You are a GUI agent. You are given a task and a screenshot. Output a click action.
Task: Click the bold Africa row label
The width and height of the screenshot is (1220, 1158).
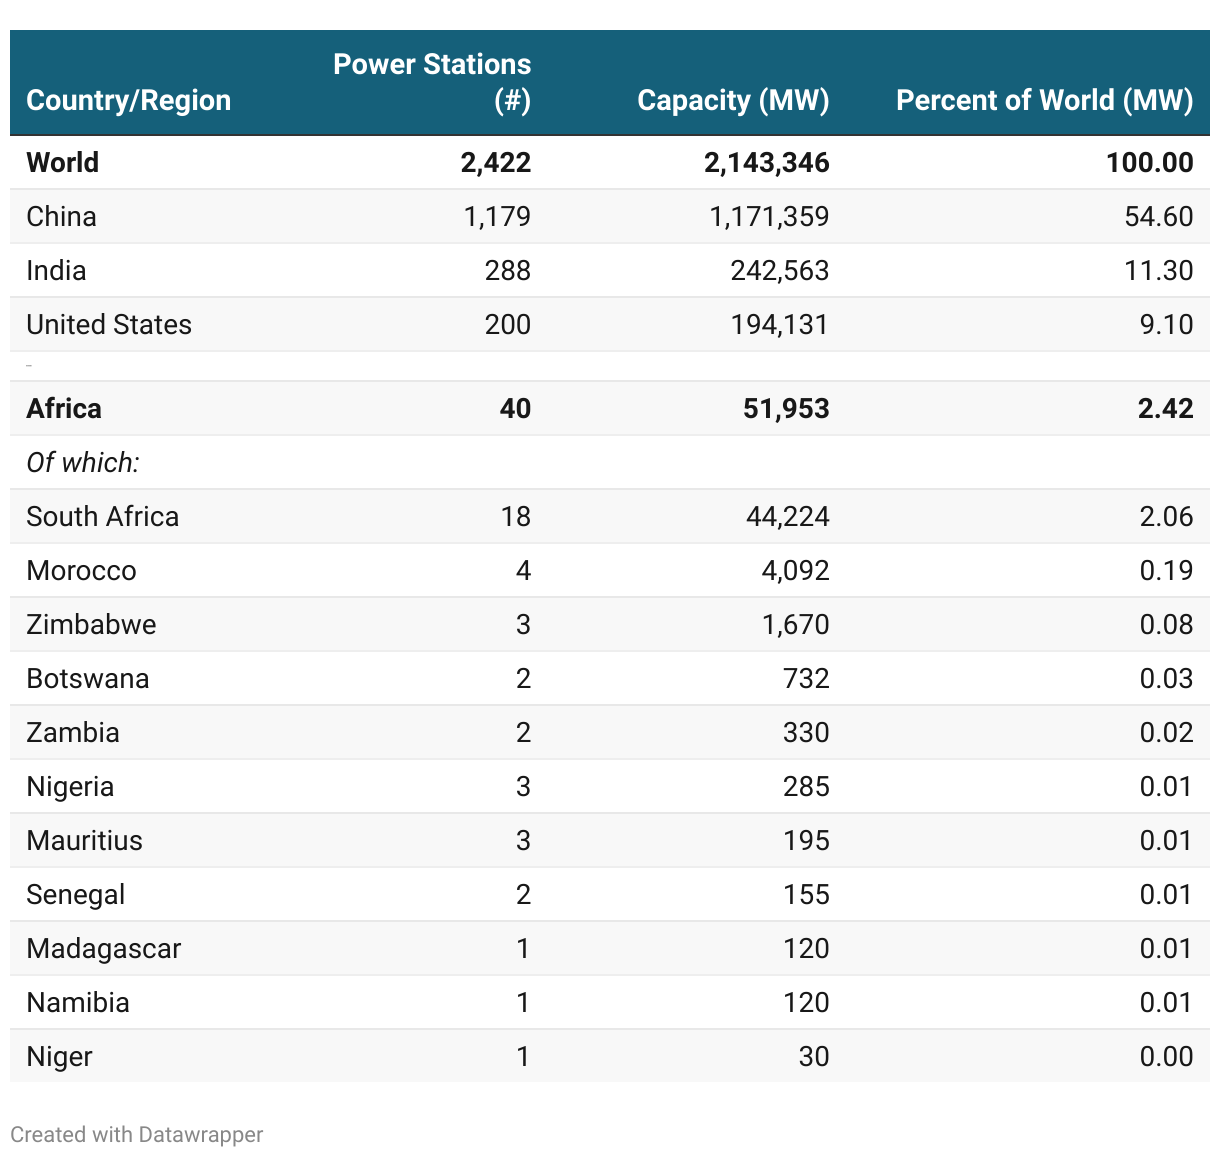tap(64, 408)
